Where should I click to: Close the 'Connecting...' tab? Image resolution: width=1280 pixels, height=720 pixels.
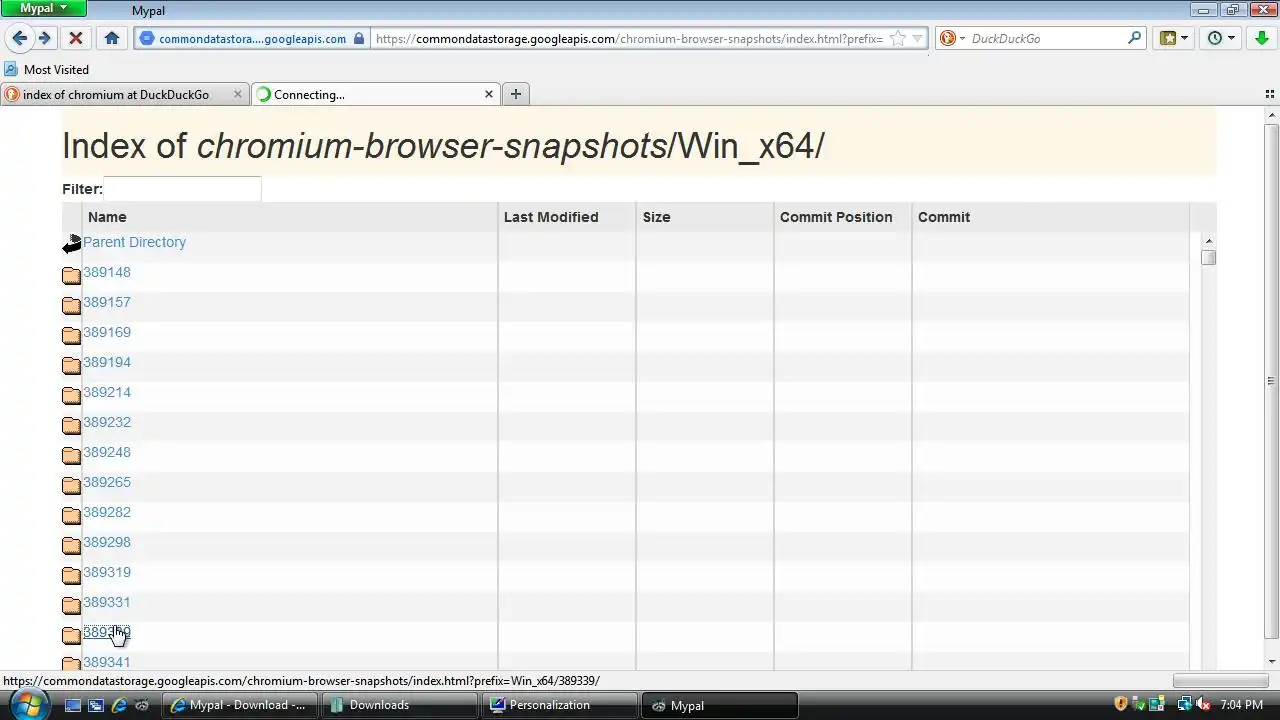coord(489,94)
